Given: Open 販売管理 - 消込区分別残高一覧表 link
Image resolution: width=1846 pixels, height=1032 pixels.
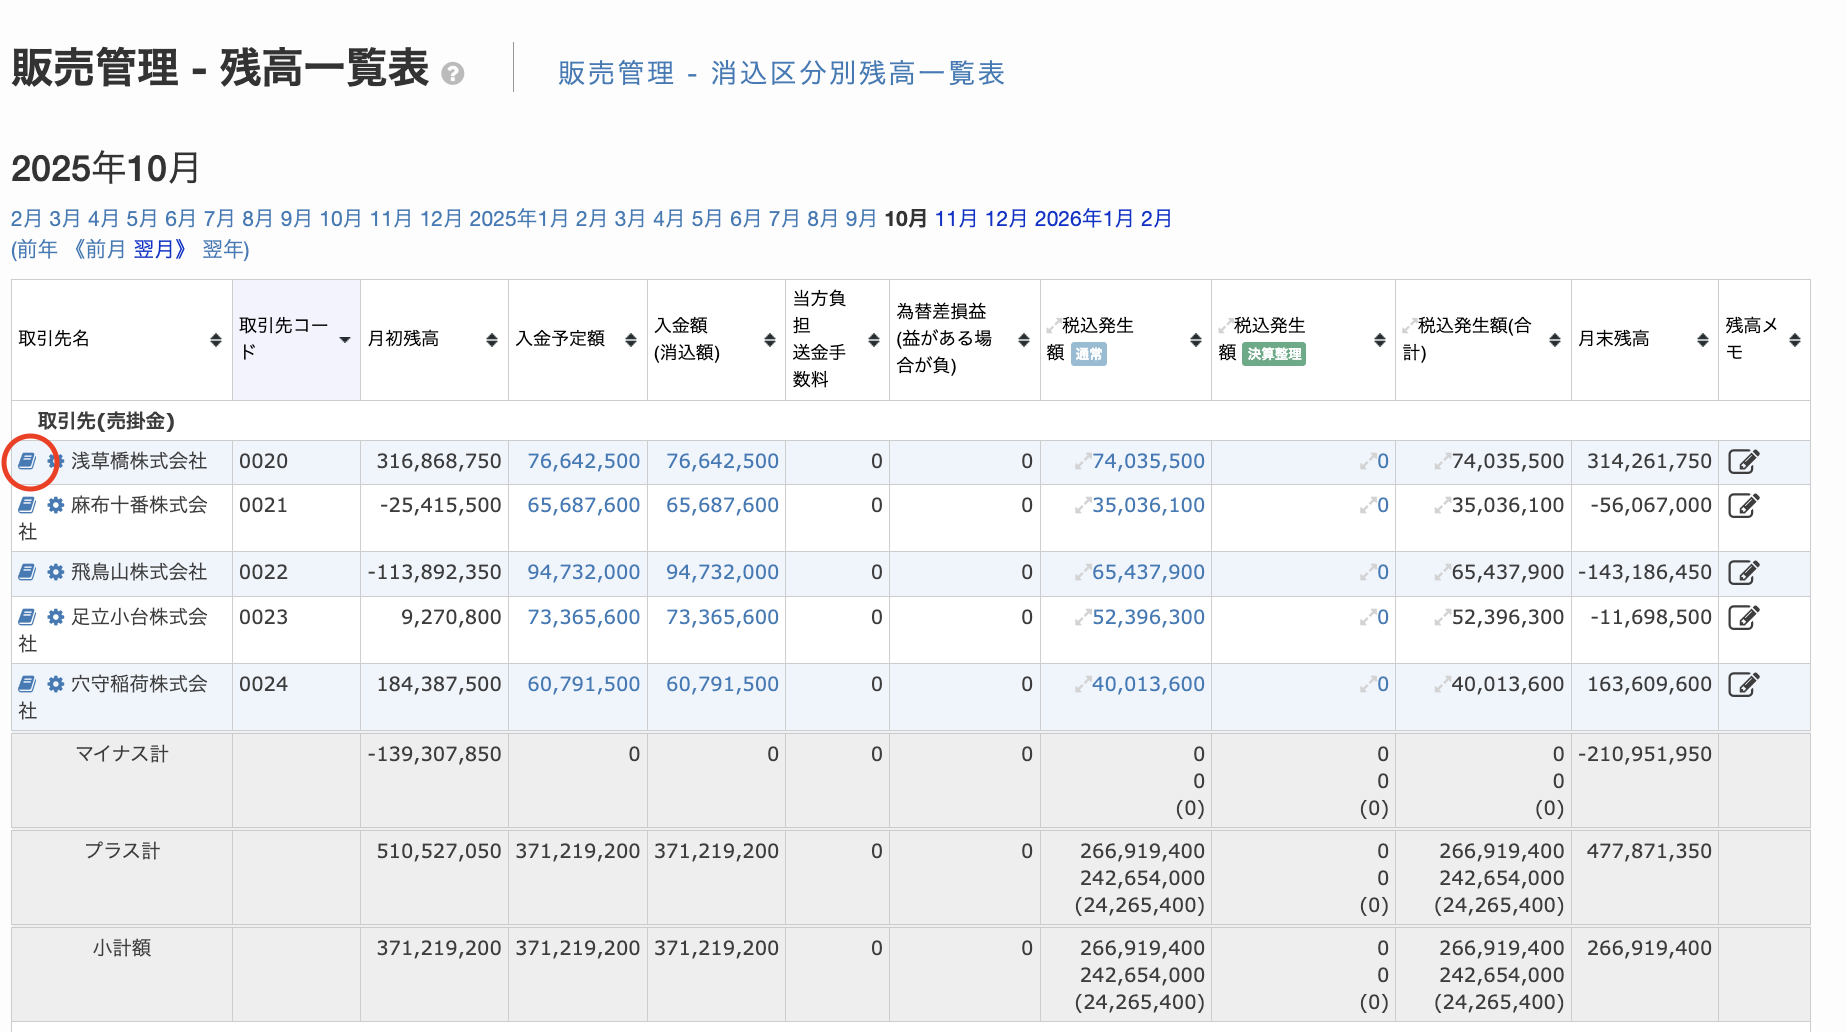Looking at the screenshot, I should (781, 73).
